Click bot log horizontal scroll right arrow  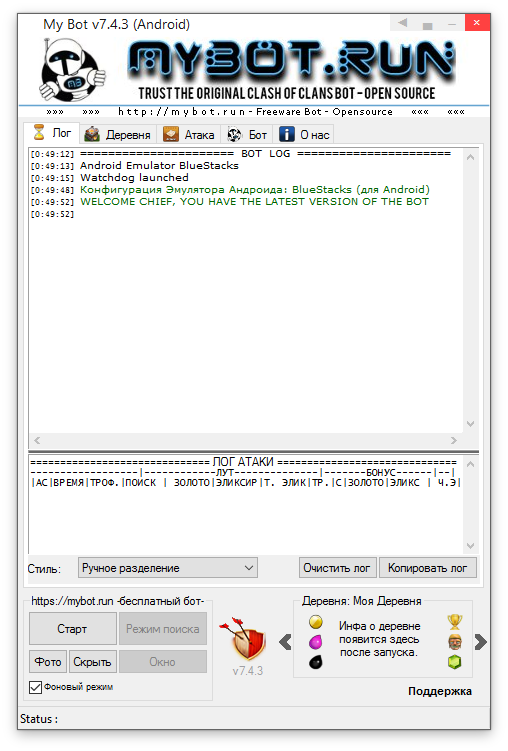coord(454,440)
